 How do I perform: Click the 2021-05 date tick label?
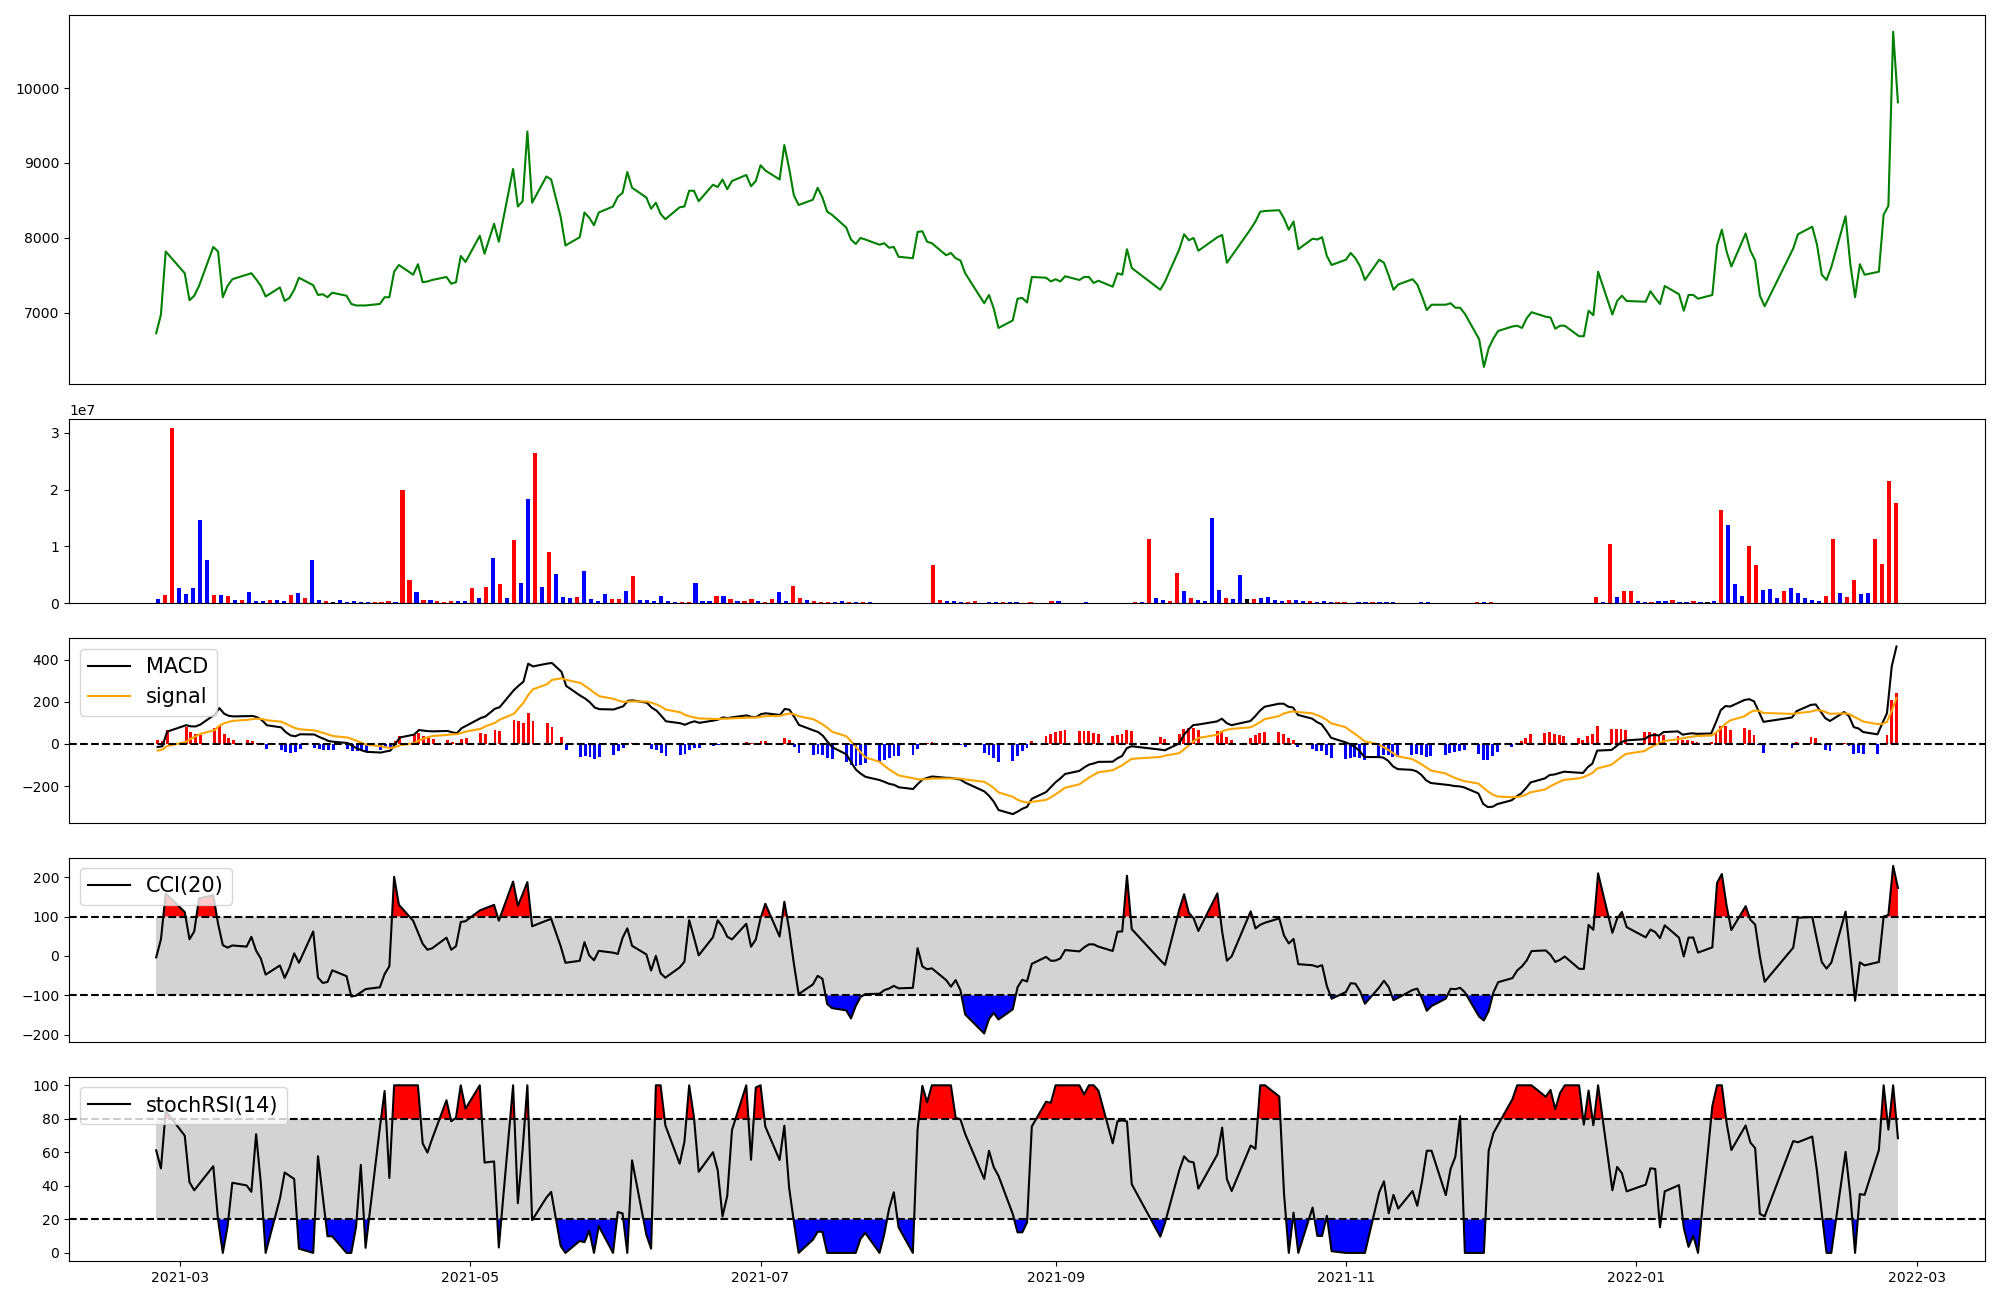point(470,1277)
